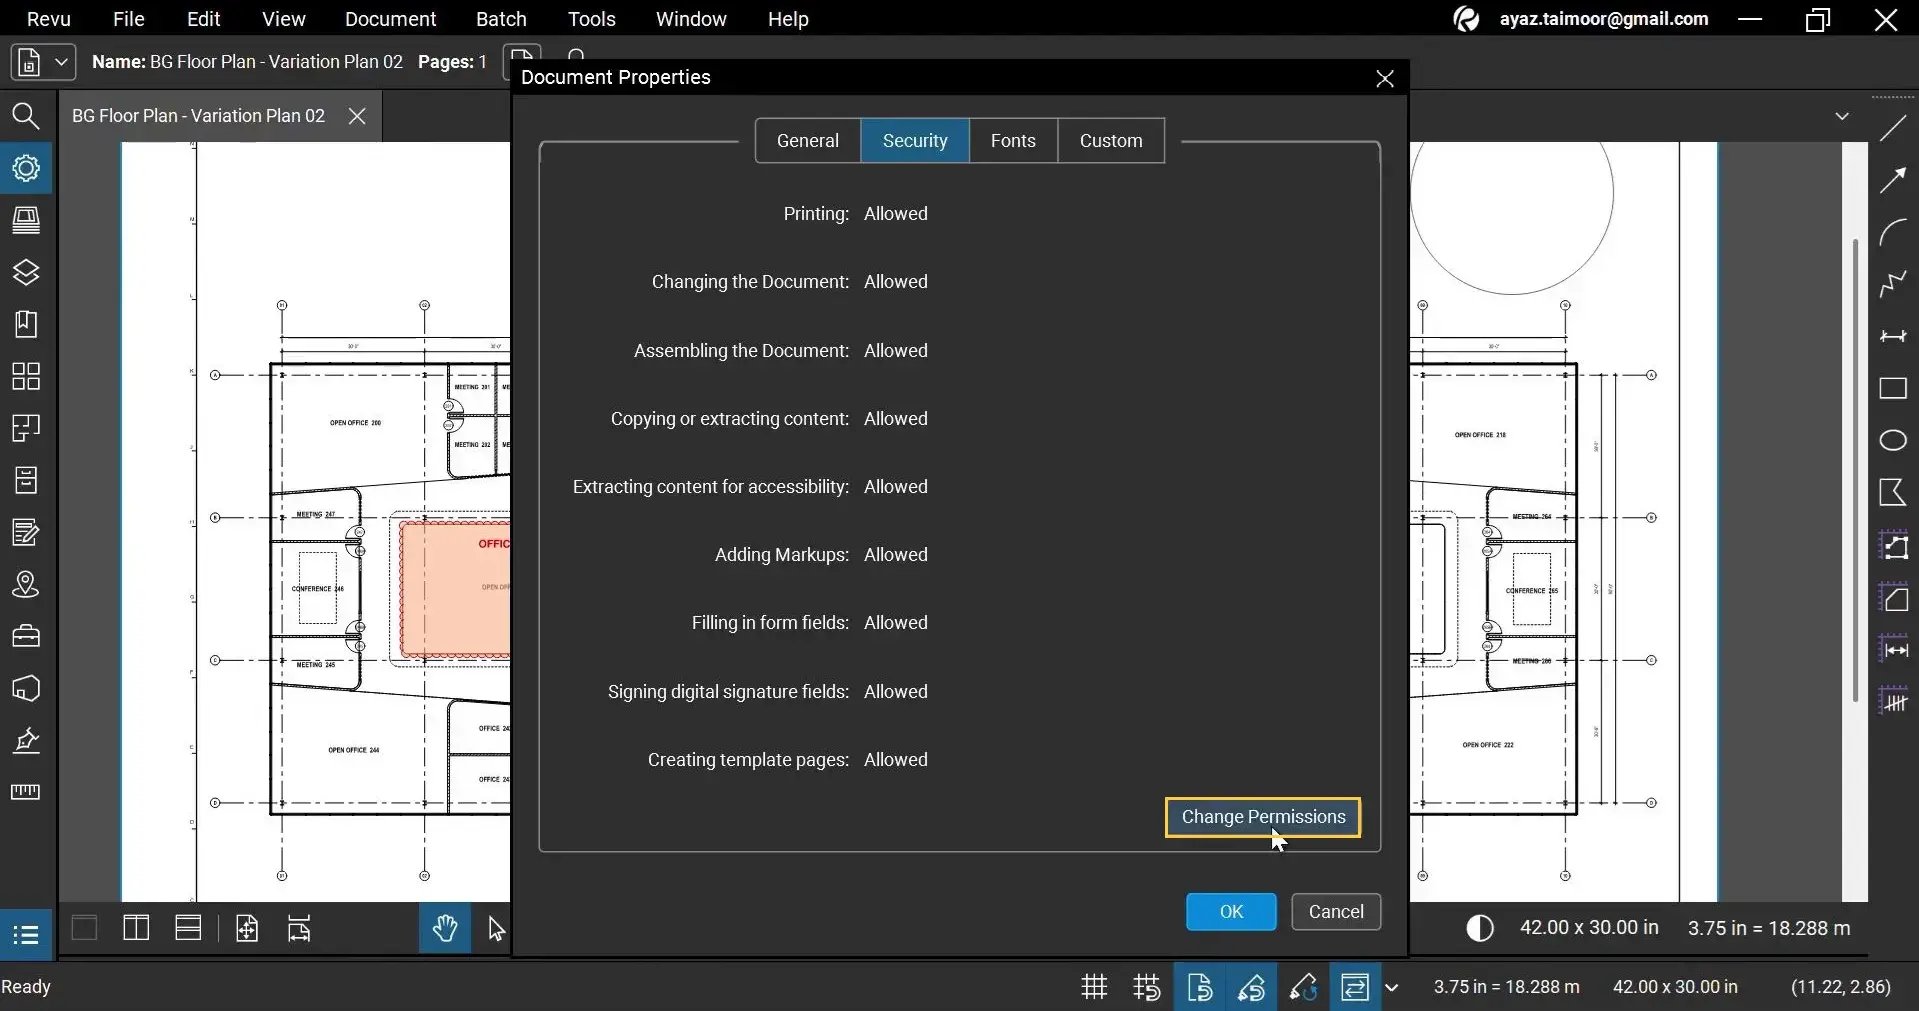Screen dimensions: 1919x1011
Task: Select the Rectangle markup tool
Action: pyautogui.click(x=1893, y=388)
